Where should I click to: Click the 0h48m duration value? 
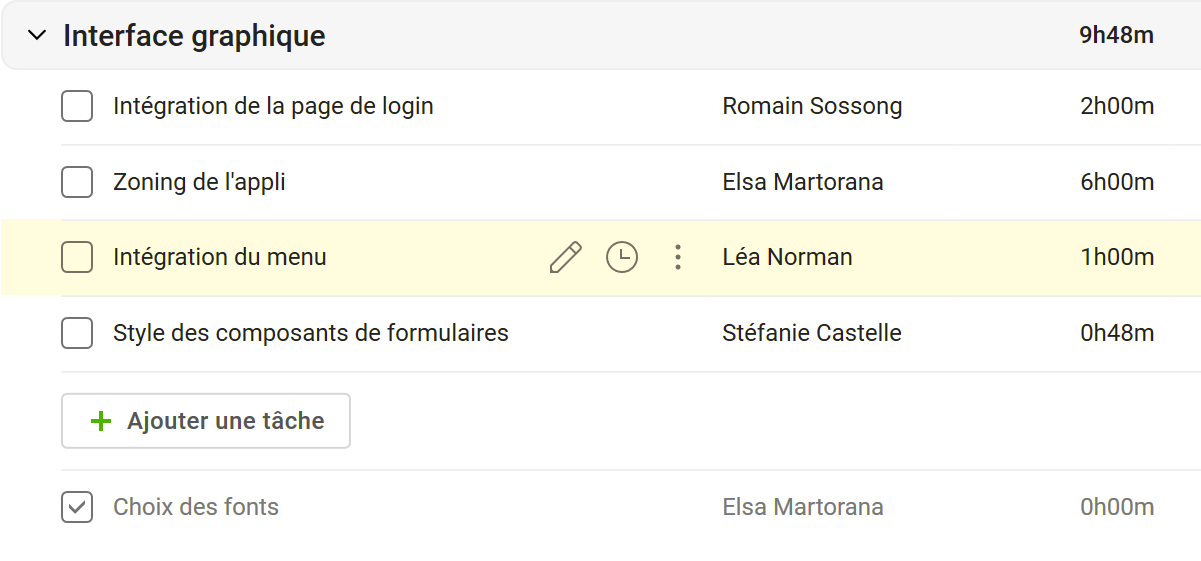[x=1117, y=333]
